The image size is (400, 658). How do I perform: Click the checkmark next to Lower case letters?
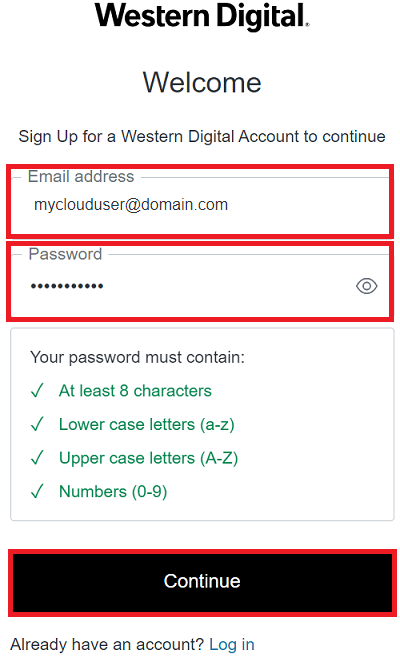point(37,424)
